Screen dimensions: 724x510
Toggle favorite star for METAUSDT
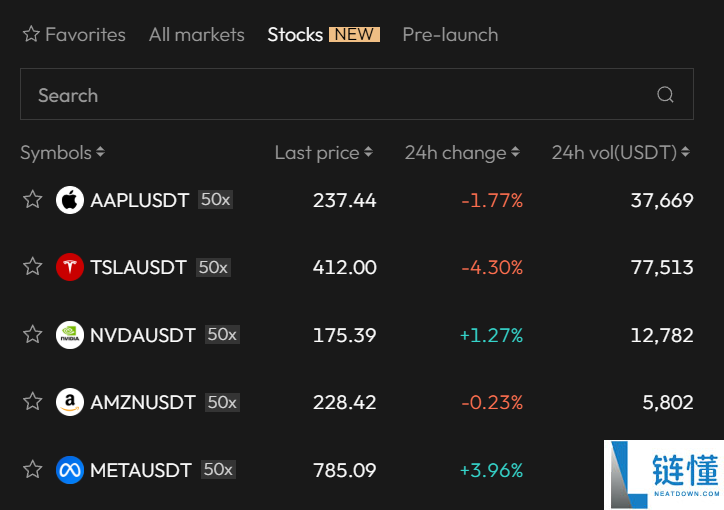pyautogui.click(x=33, y=469)
